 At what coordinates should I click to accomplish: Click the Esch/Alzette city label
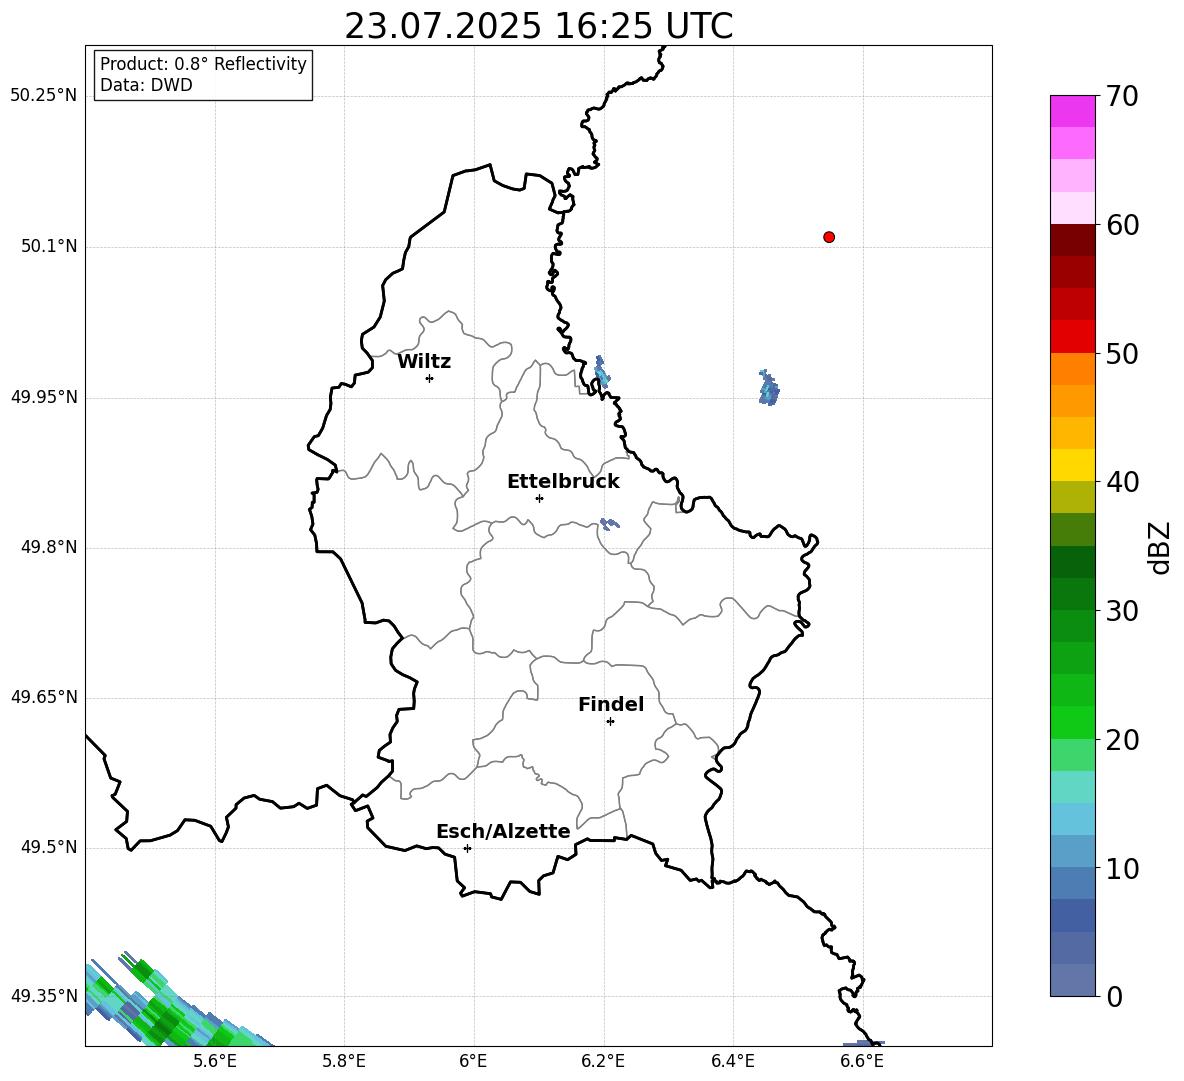click(503, 831)
